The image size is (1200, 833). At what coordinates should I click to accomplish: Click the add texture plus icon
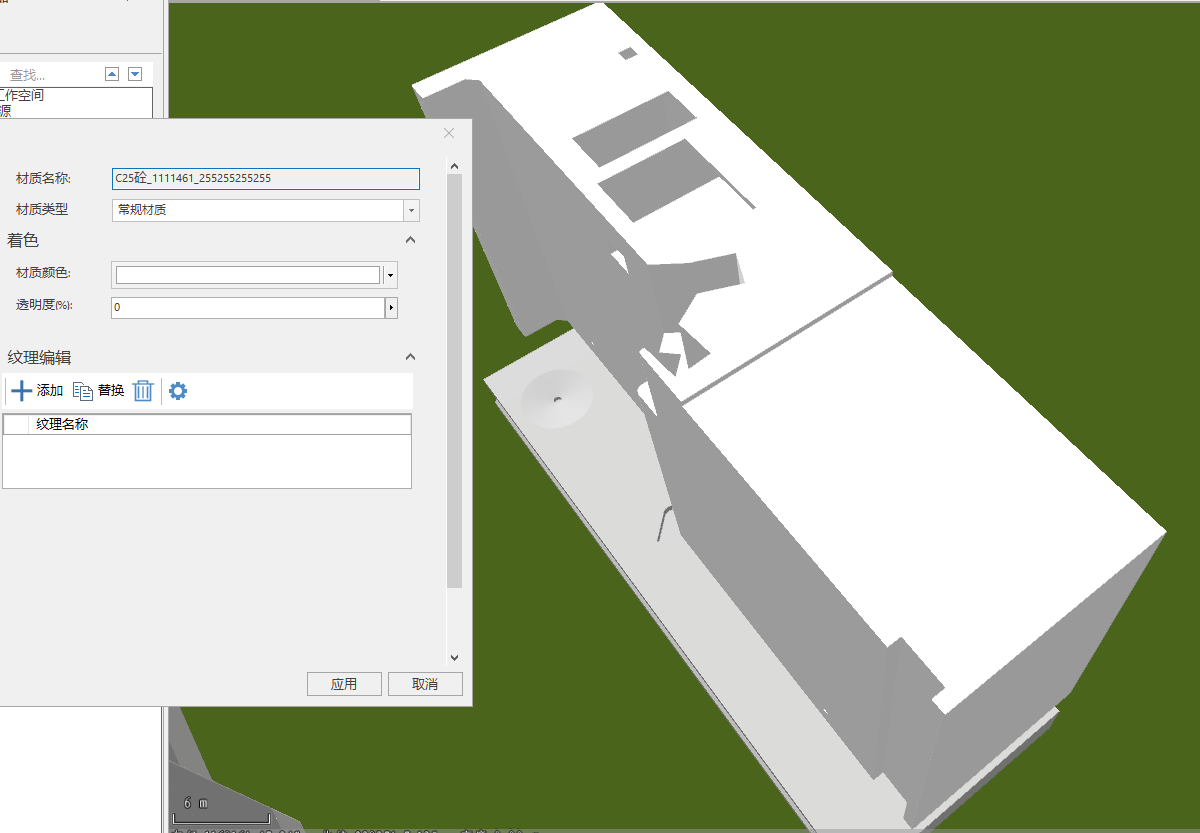coord(21,391)
